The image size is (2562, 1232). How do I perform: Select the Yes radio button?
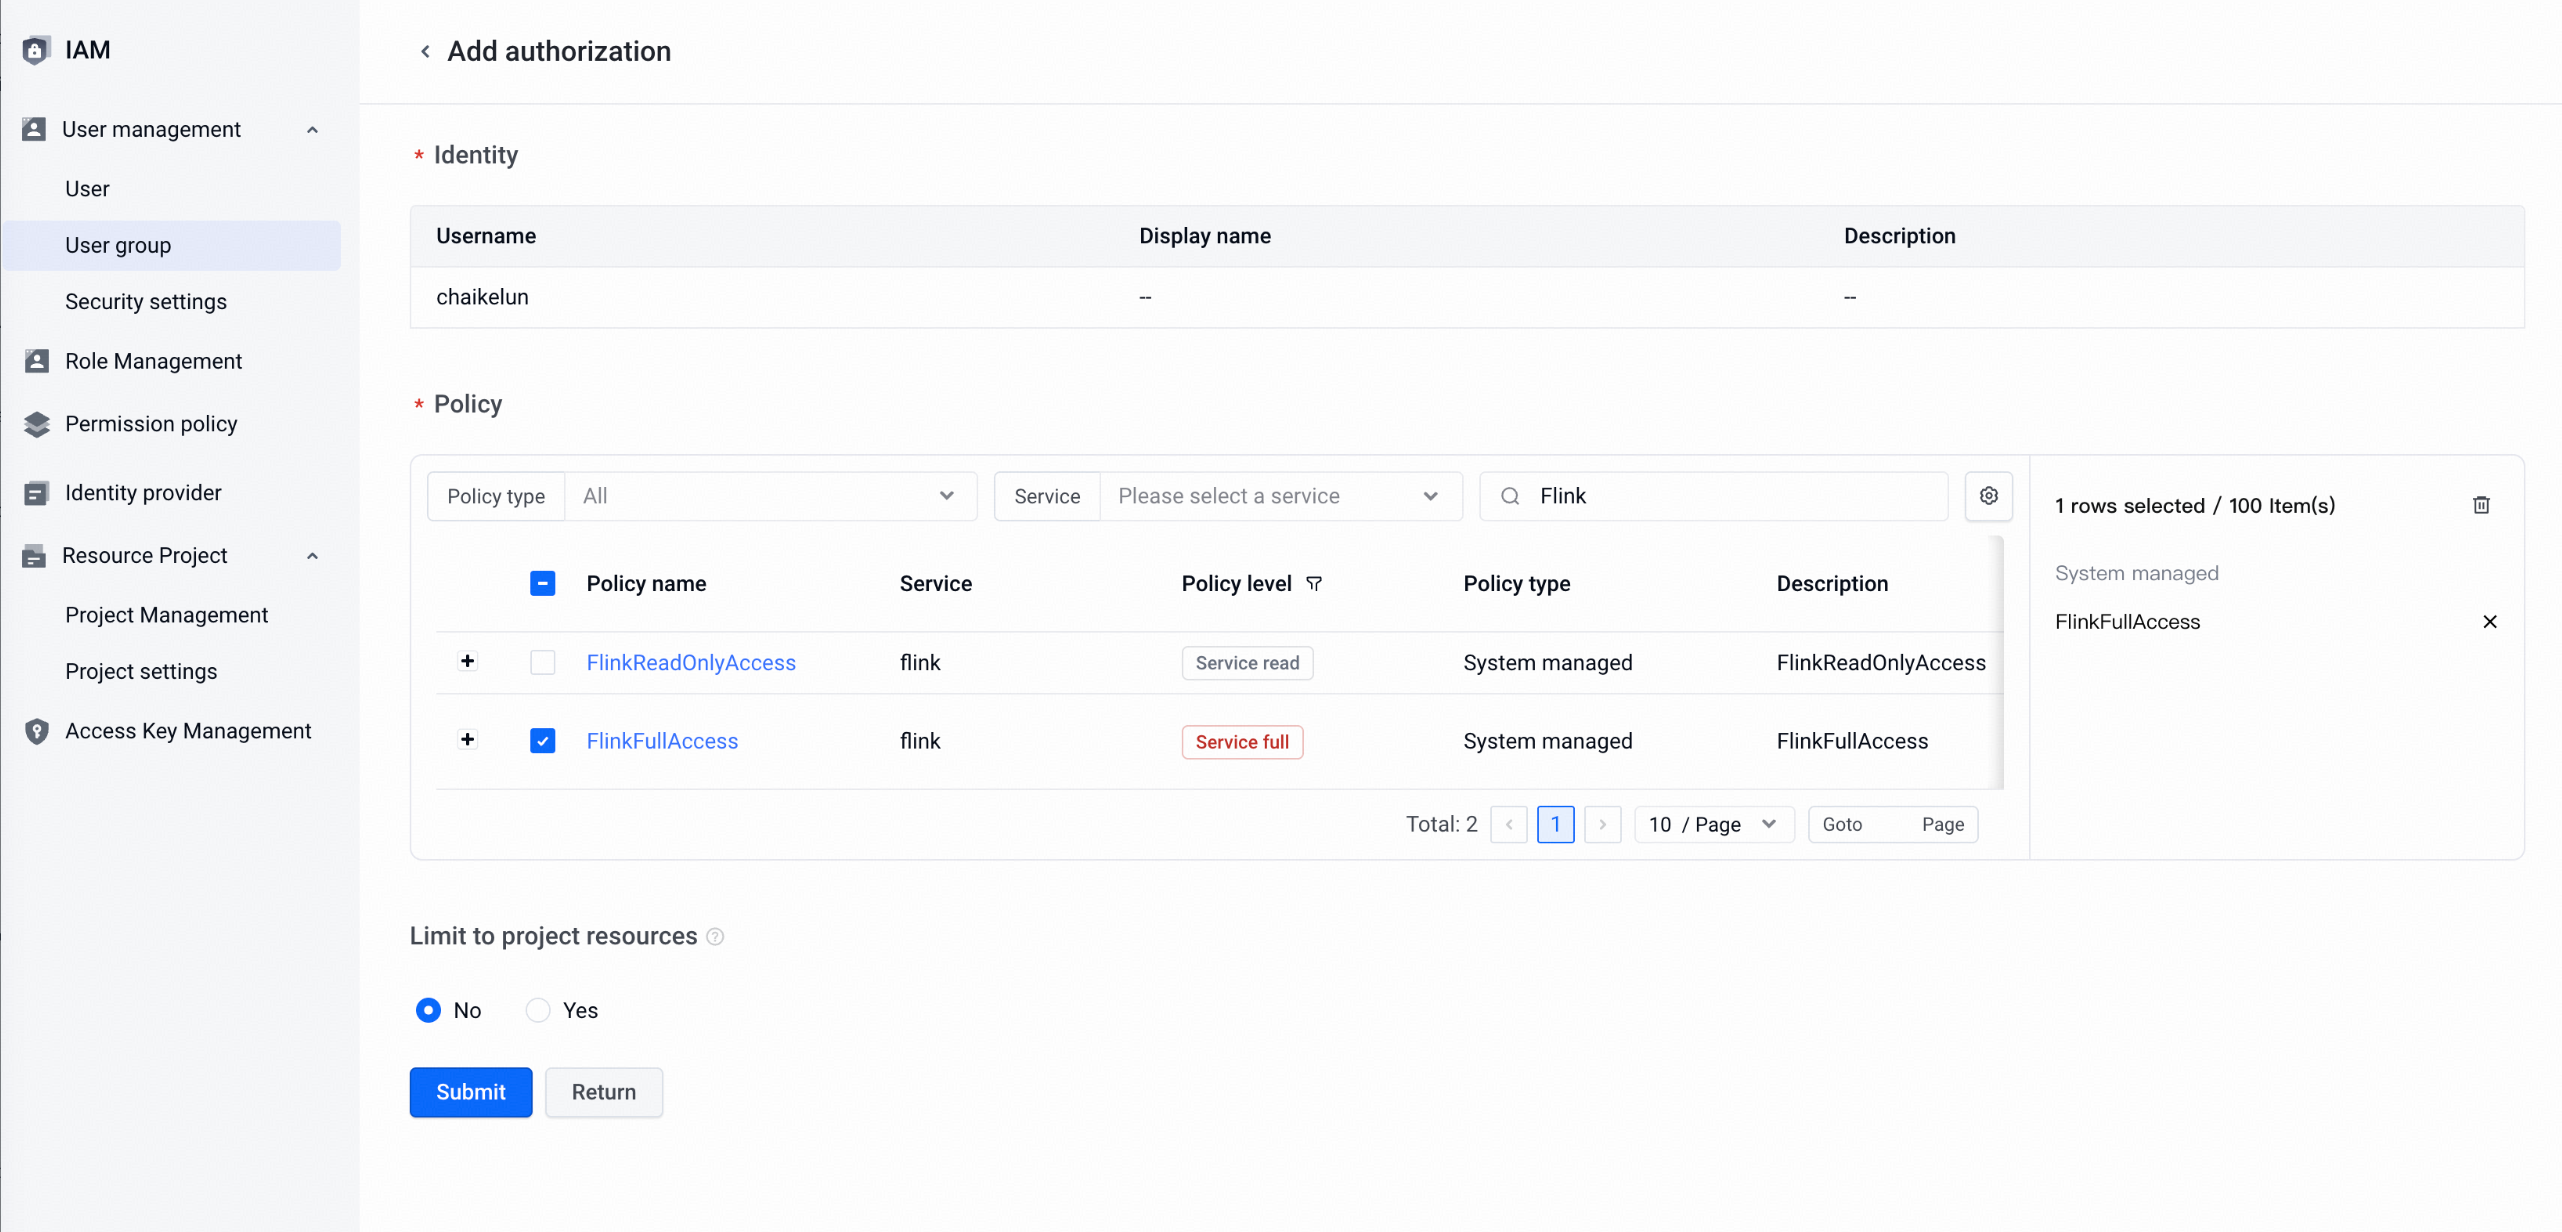538,1010
